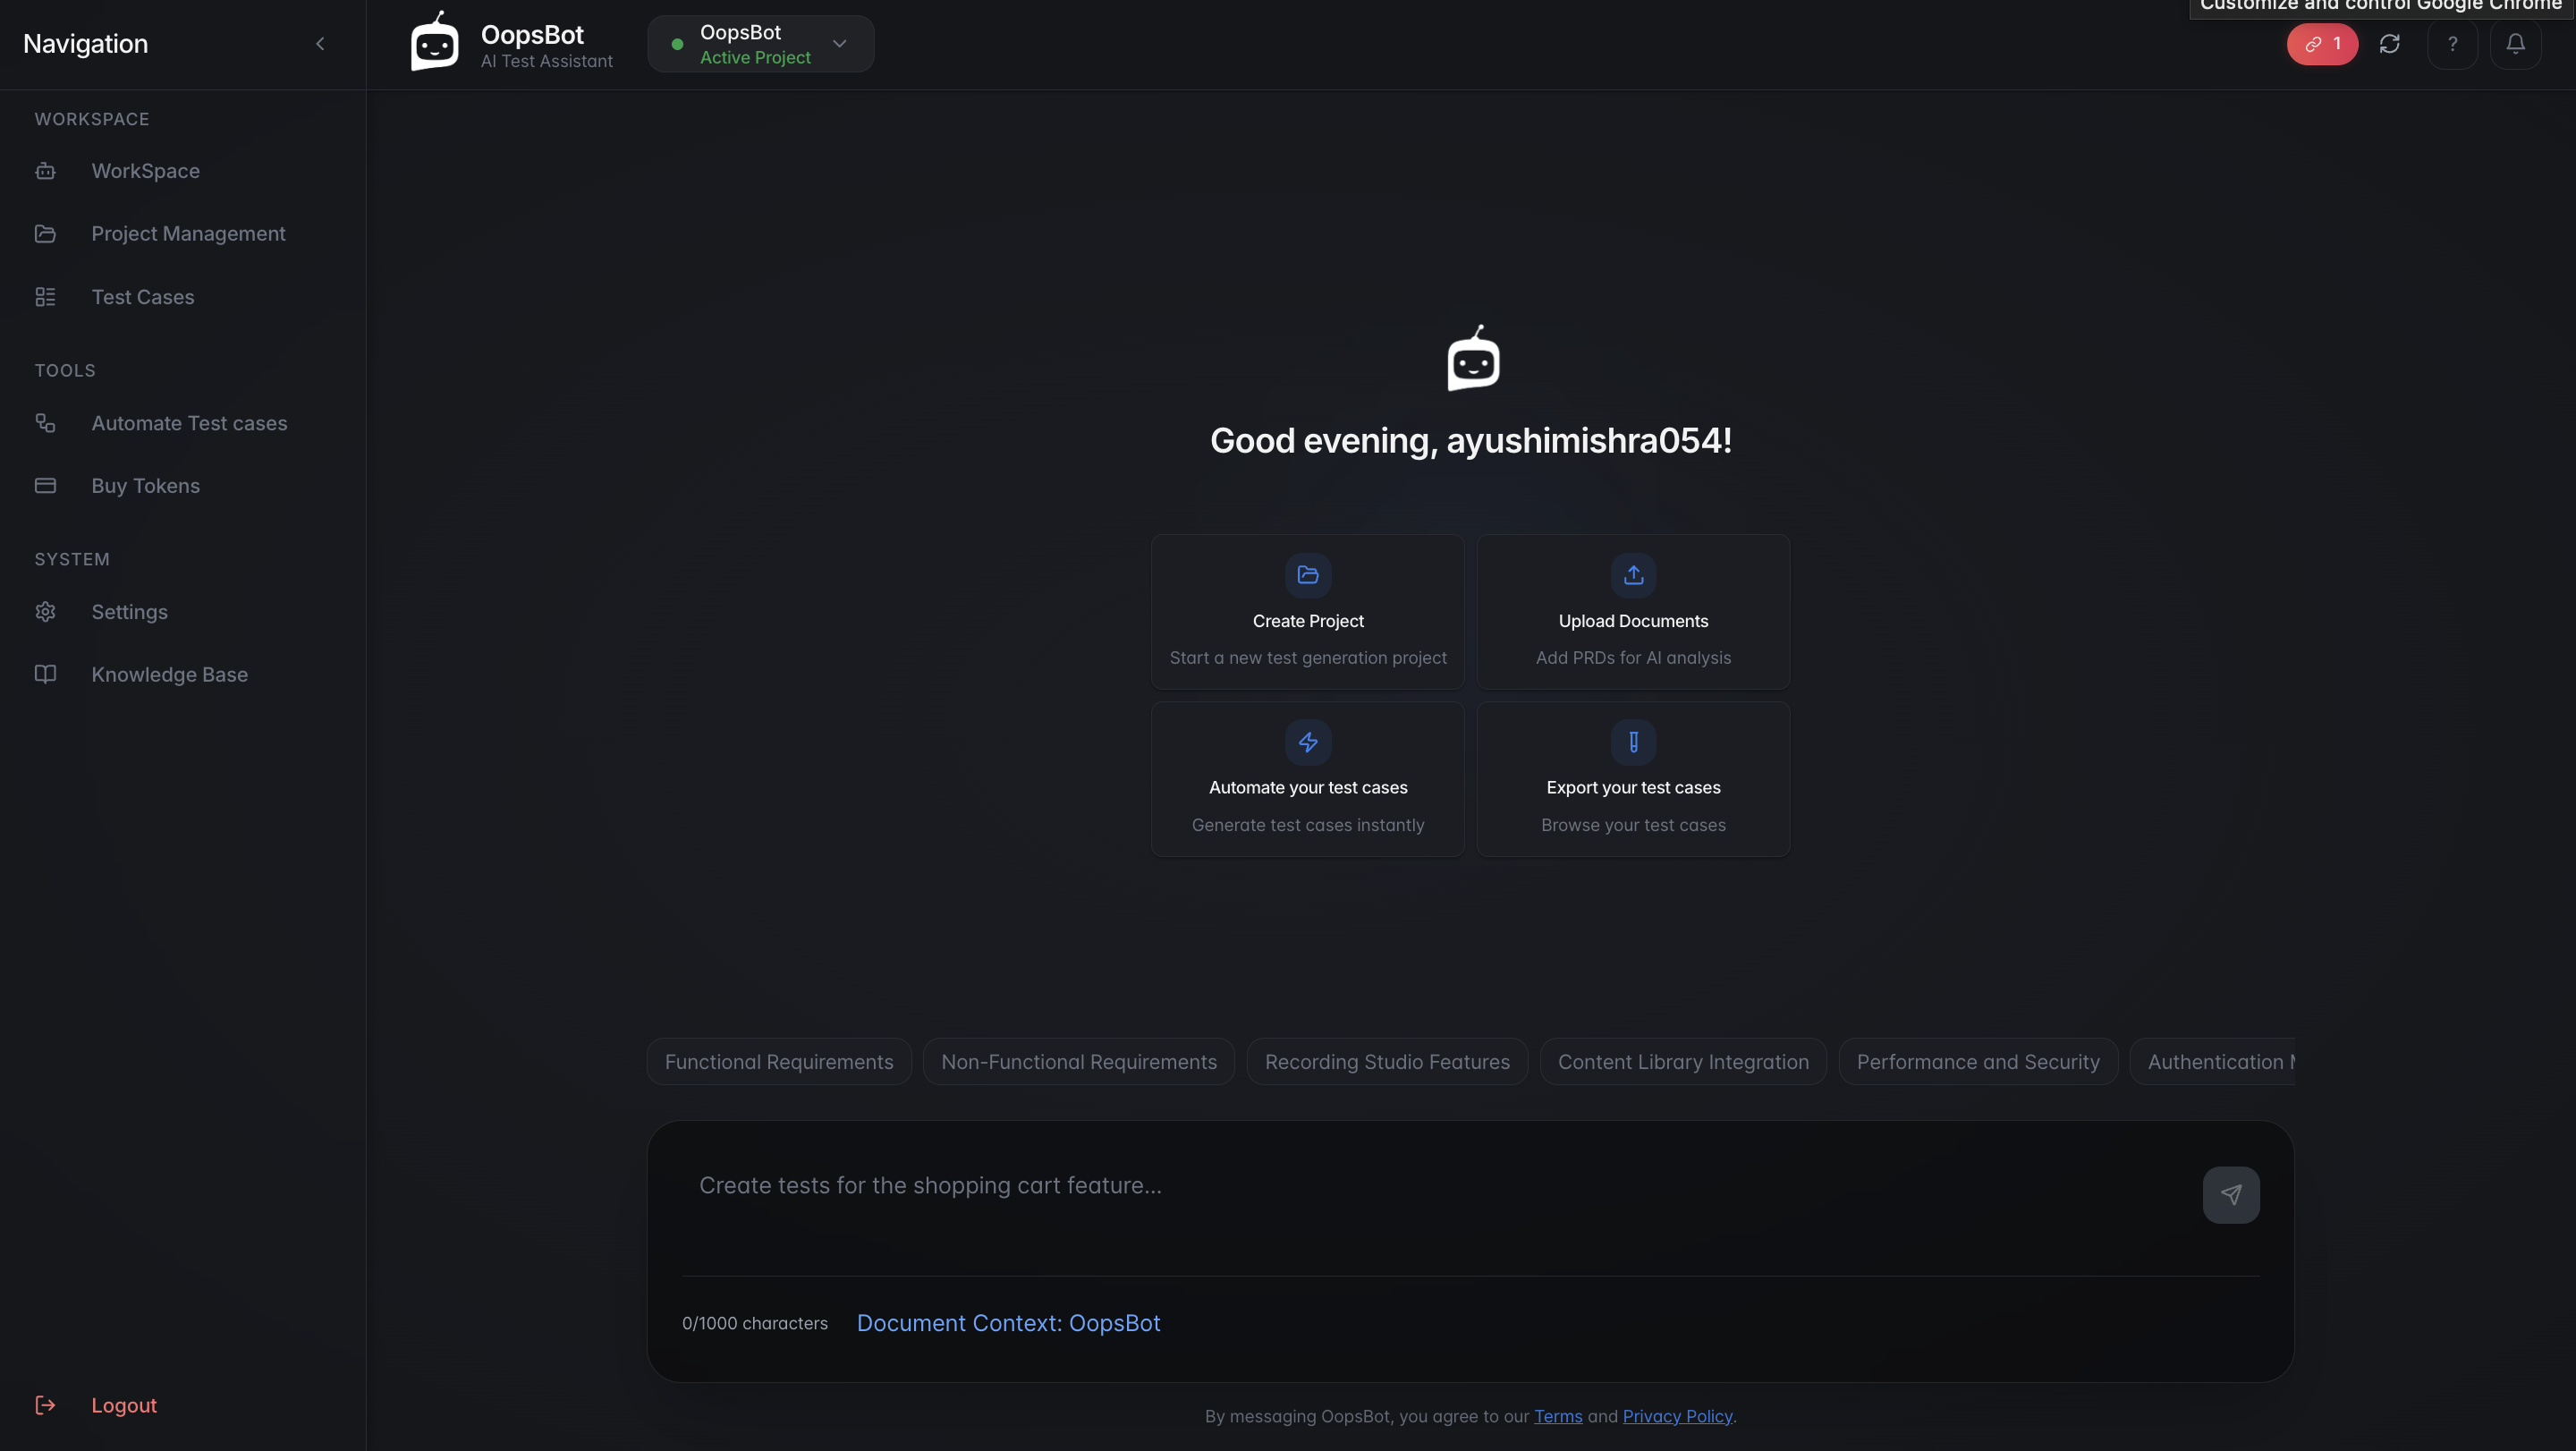This screenshot has width=2576, height=1451.
Task: Open the Knowledge Base book icon
Action: 45,674
